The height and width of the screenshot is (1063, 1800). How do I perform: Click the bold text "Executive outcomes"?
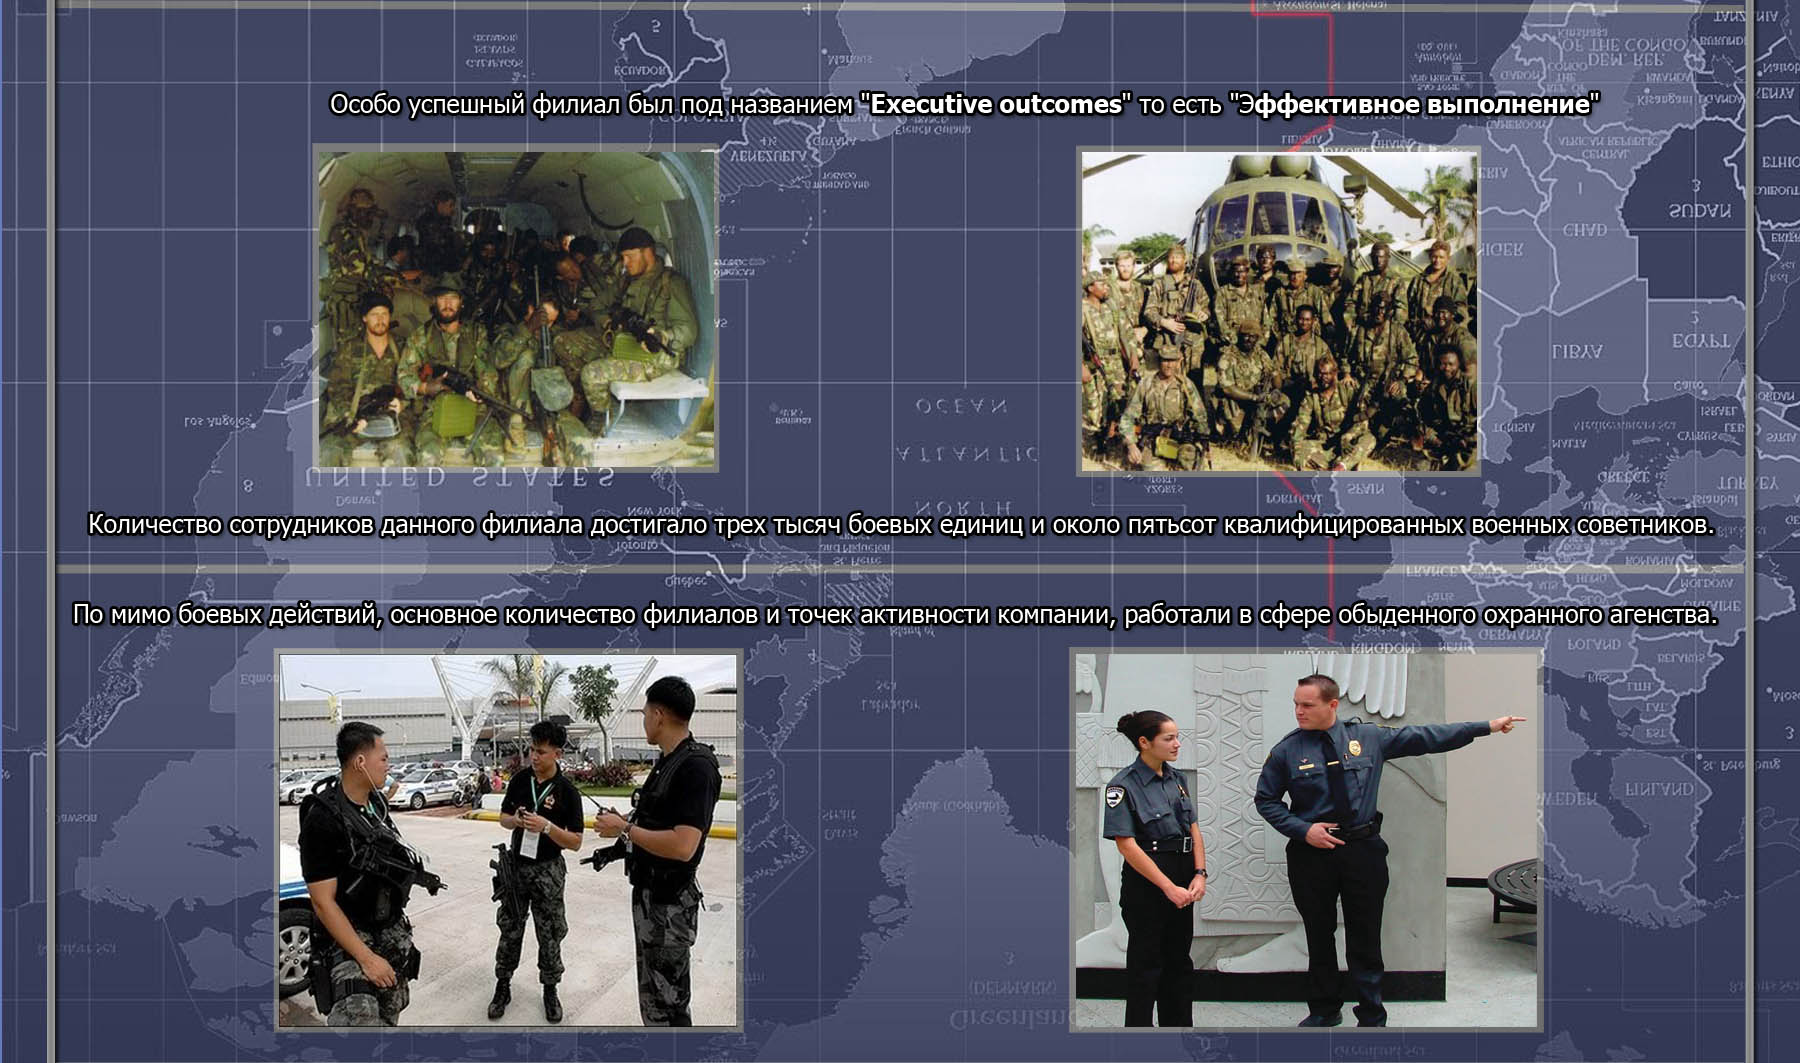(x=996, y=105)
